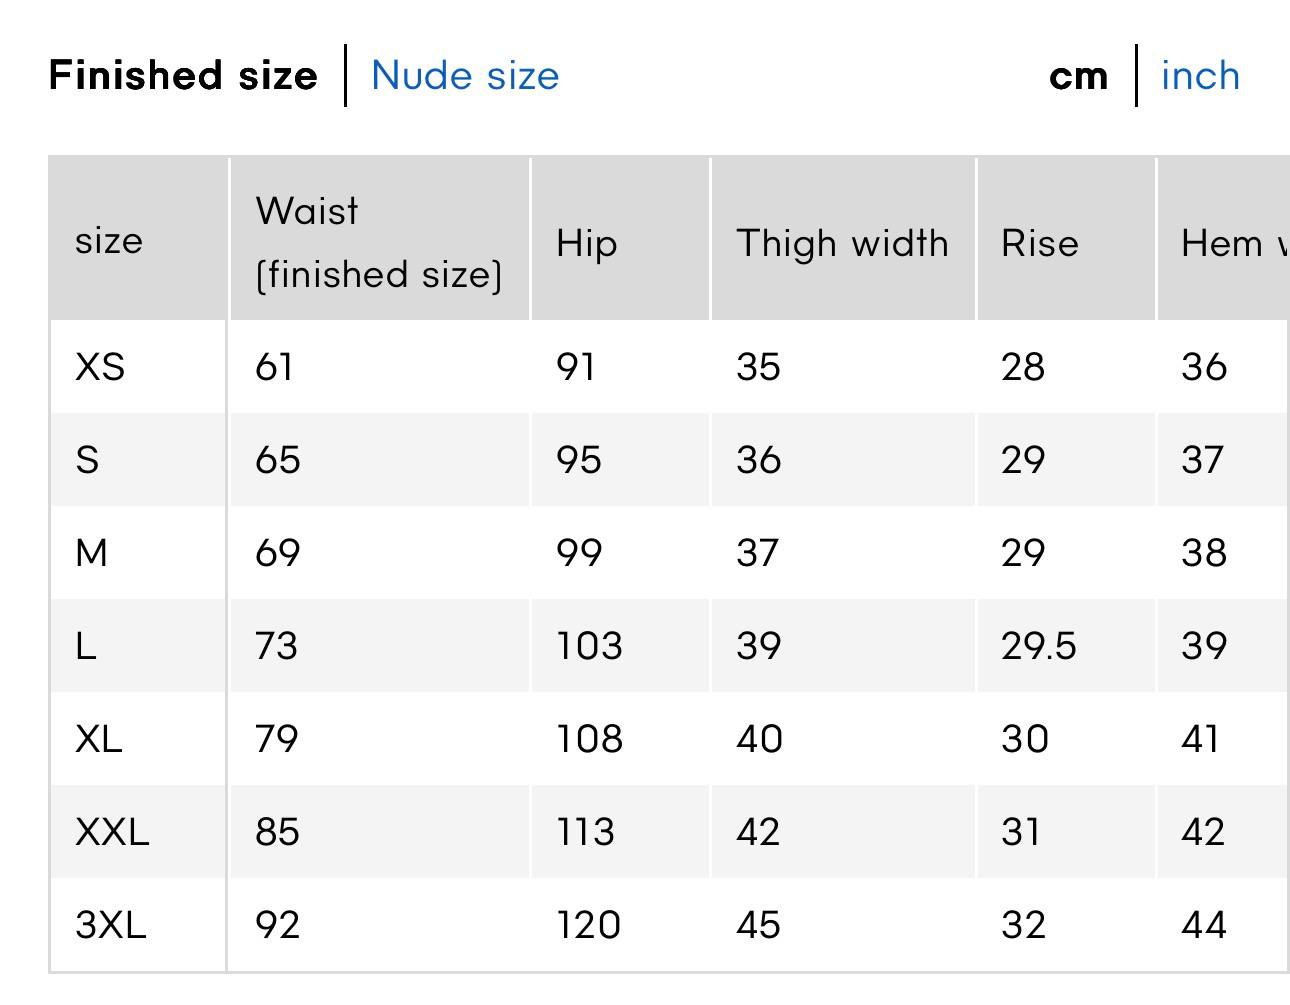Select the S size row label
This screenshot has height=1005, width=1290.
pos(87,460)
